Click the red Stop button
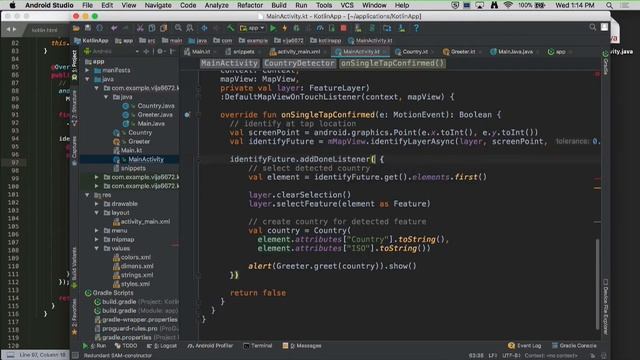Viewport: 640px width, 360px height. tap(344, 28)
